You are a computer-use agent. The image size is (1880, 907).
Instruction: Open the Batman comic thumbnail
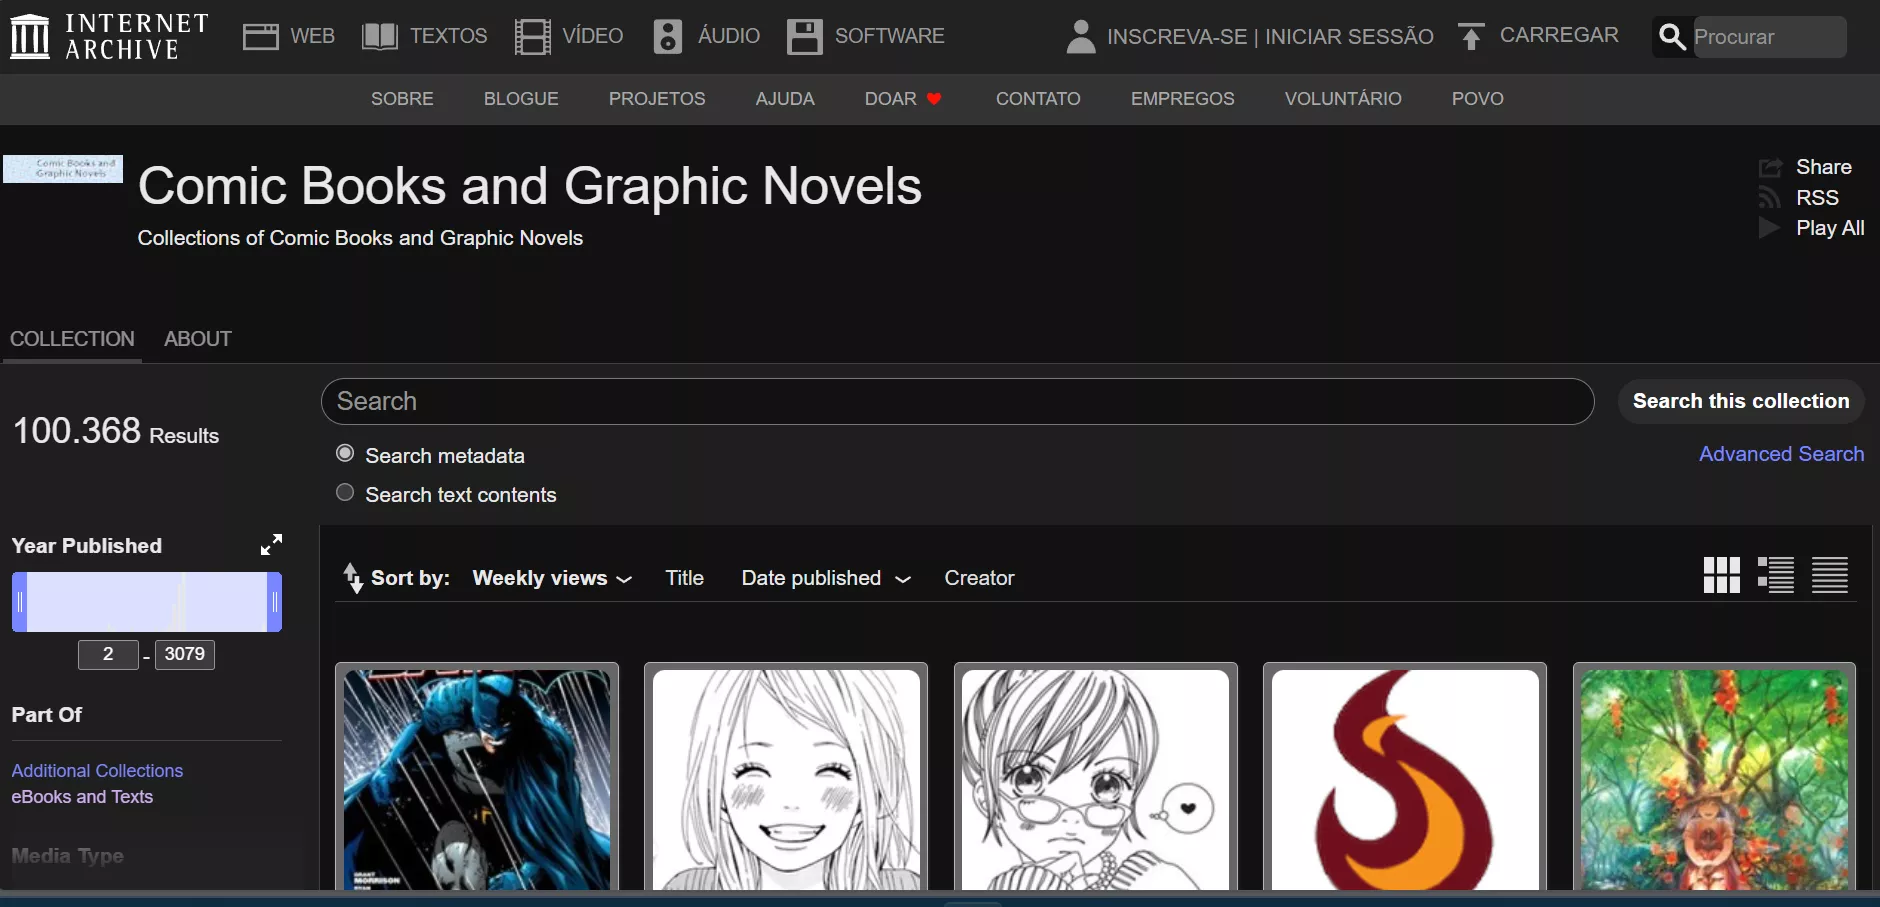coord(477,780)
